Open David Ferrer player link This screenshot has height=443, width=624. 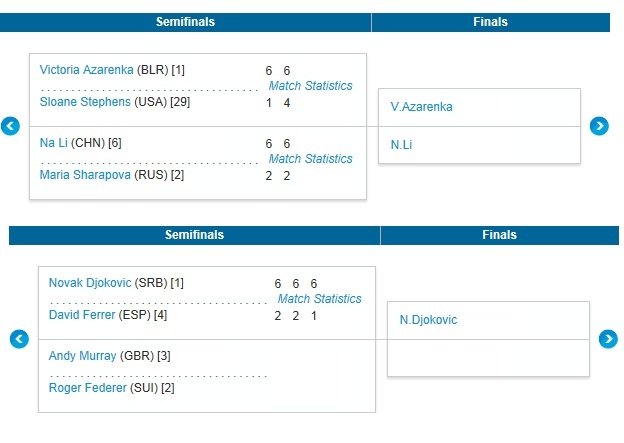tap(82, 315)
